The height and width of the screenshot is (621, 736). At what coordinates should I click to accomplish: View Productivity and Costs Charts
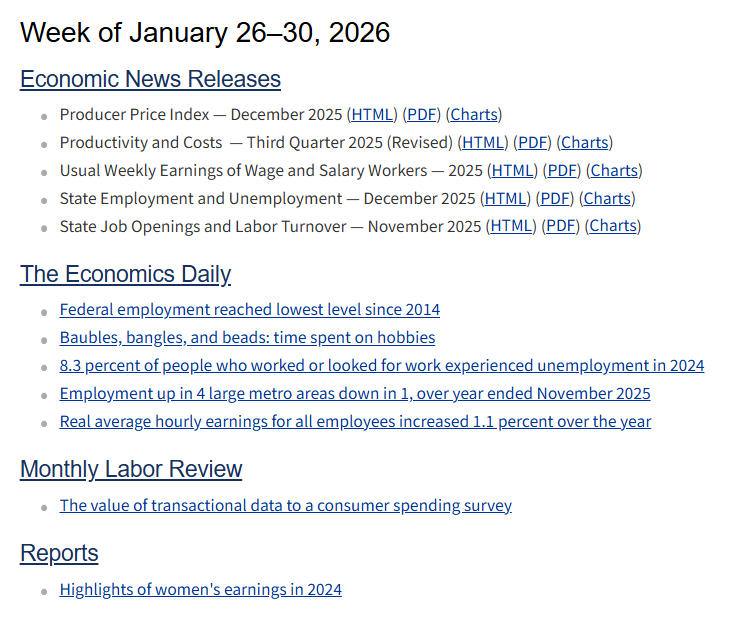pyautogui.click(x=585, y=143)
